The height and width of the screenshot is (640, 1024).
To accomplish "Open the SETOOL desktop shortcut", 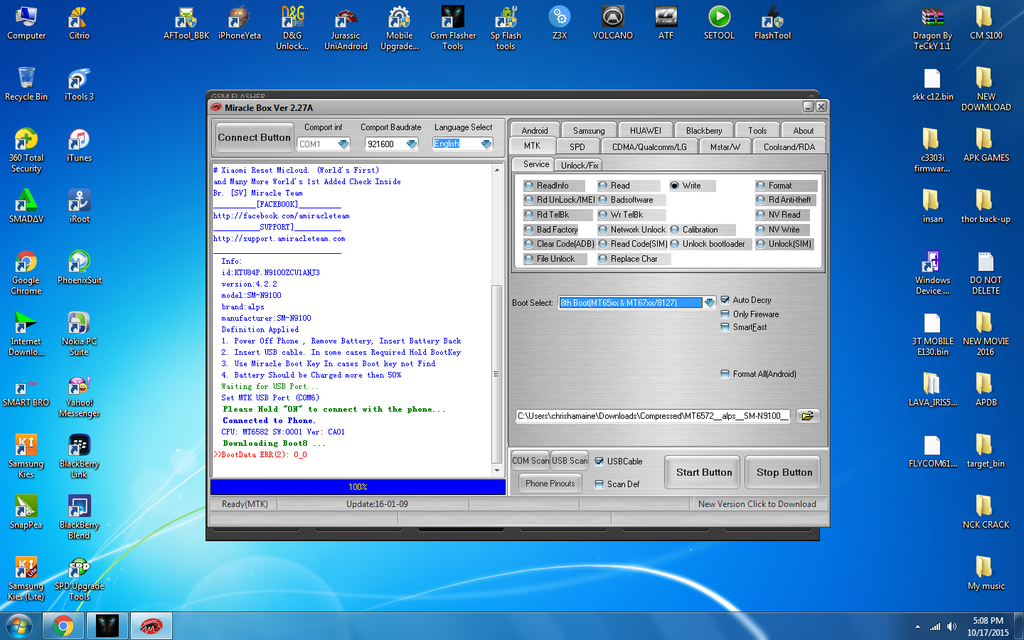I will (x=719, y=24).
